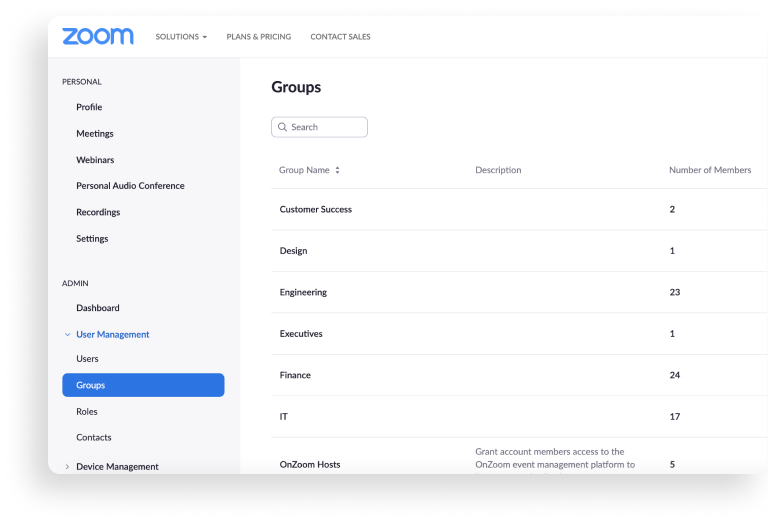Select Groups in sidebar
Screen dimensions: 768x522
[143, 385]
